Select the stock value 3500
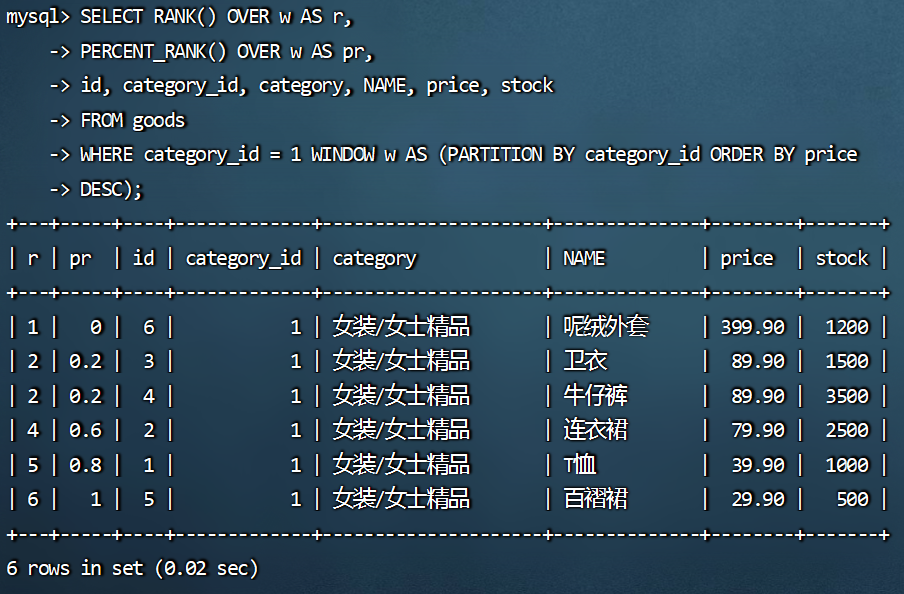 click(x=846, y=396)
